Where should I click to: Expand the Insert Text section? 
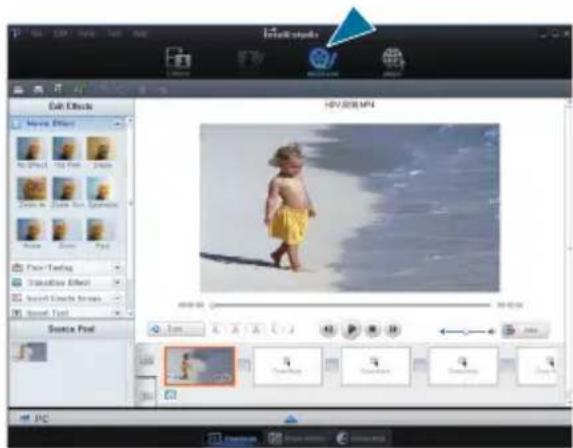coord(117,313)
